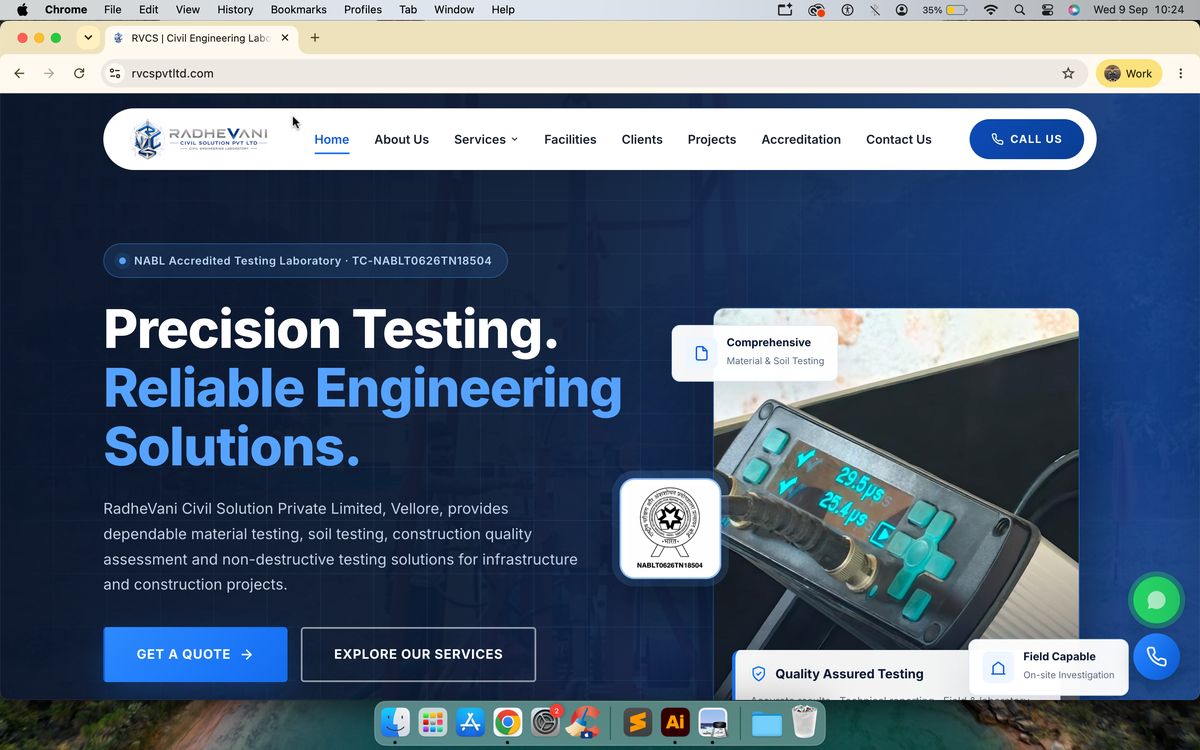Click the Siri icon in the menu bar
This screenshot has width=1200, height=750.
tap(1074, 10)
